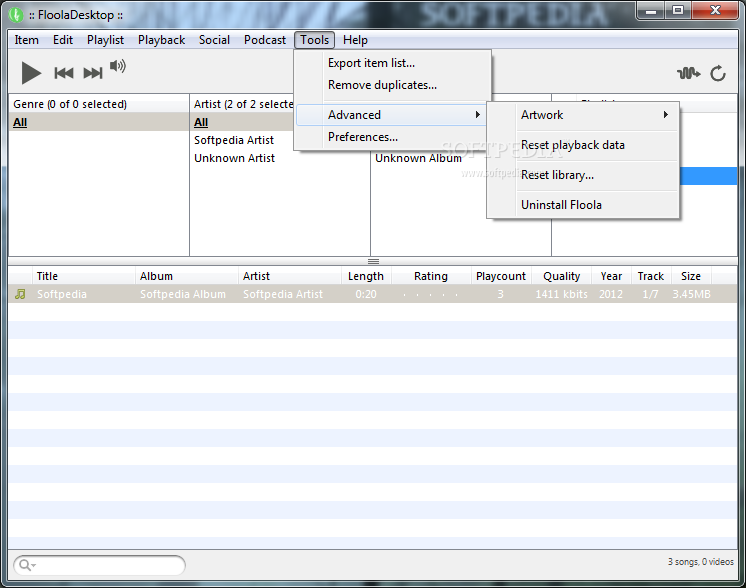This screenshot has height=588, width=746.
Task: Choose Export item list...
Action: pyautogui.click(x=393, y=63)
